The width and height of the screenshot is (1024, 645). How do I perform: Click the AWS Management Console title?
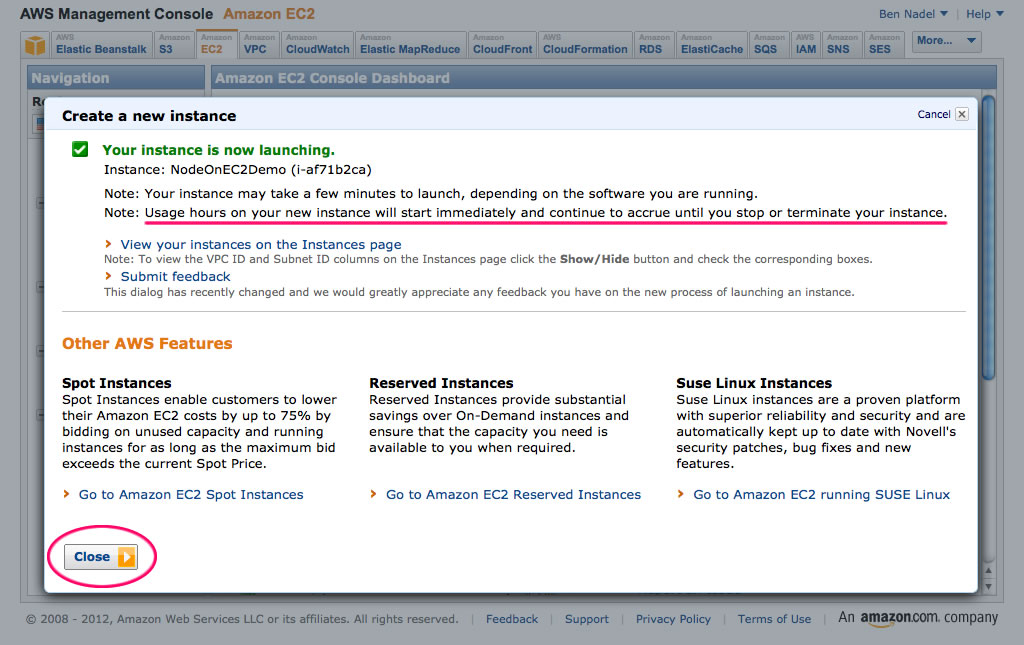click(116, 14)
